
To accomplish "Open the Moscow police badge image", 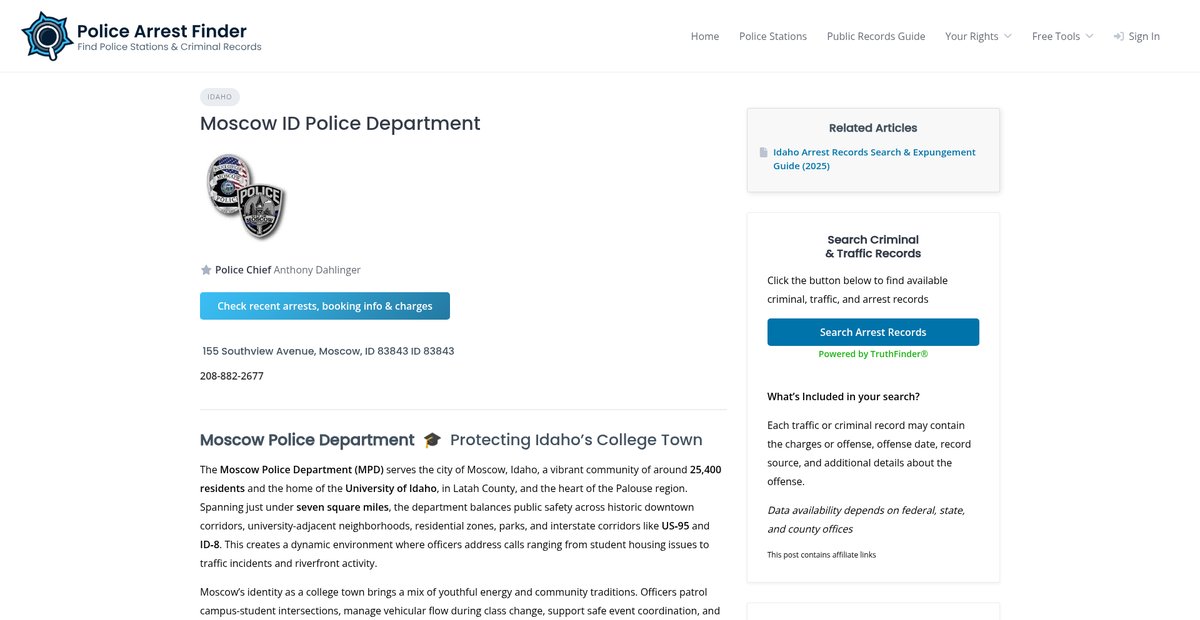I will click(x=245, y=196).
